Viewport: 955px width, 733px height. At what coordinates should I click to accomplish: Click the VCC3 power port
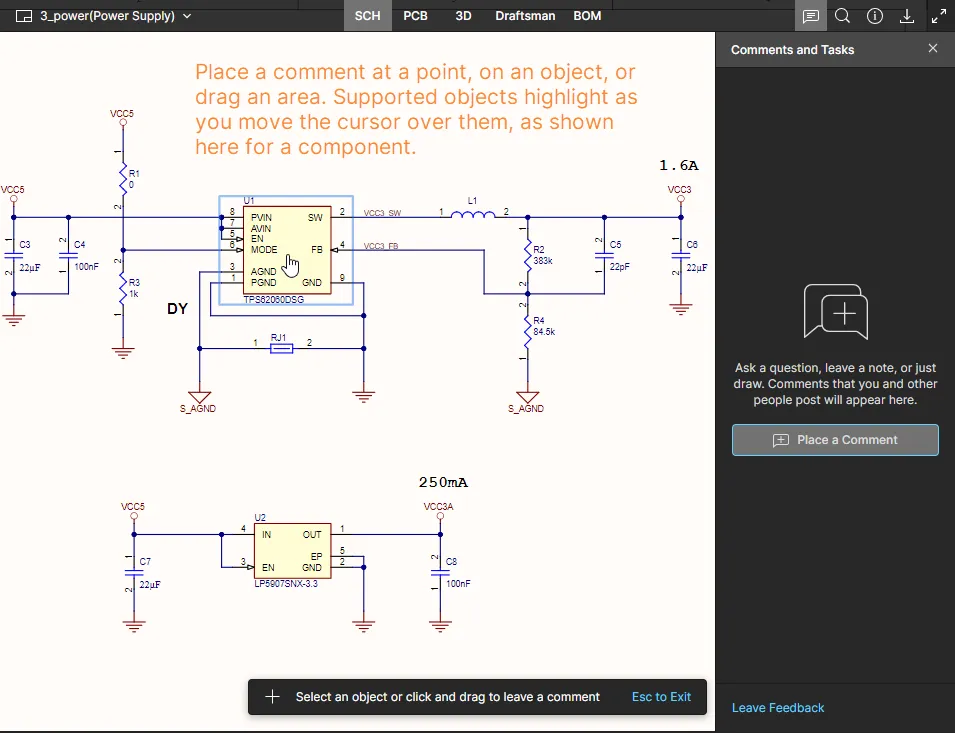tap(680, 193)
